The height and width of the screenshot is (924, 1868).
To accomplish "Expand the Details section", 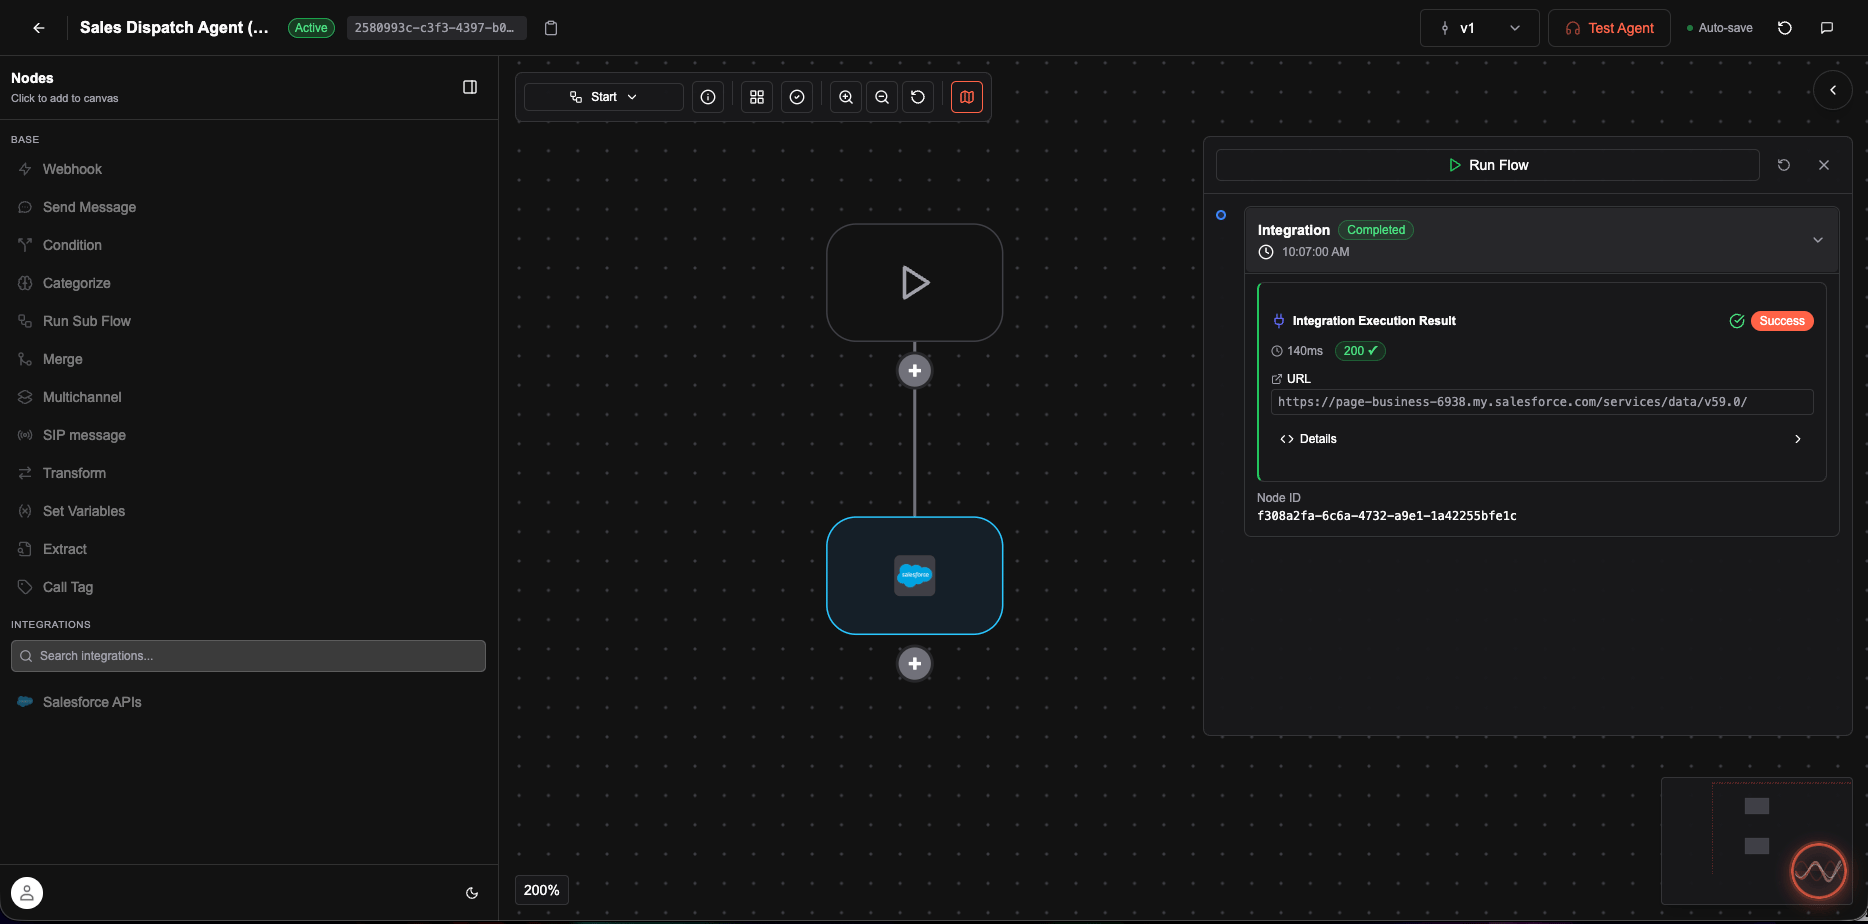I will [x=1541, y=439].
